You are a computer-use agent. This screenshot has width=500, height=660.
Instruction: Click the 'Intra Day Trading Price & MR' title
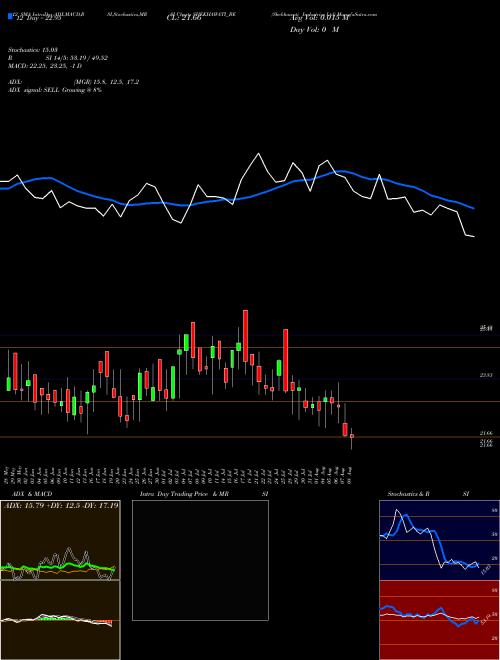click(x=184, y=494)
